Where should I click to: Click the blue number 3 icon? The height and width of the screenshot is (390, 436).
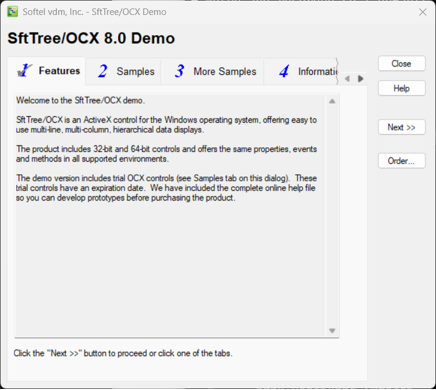180,71
